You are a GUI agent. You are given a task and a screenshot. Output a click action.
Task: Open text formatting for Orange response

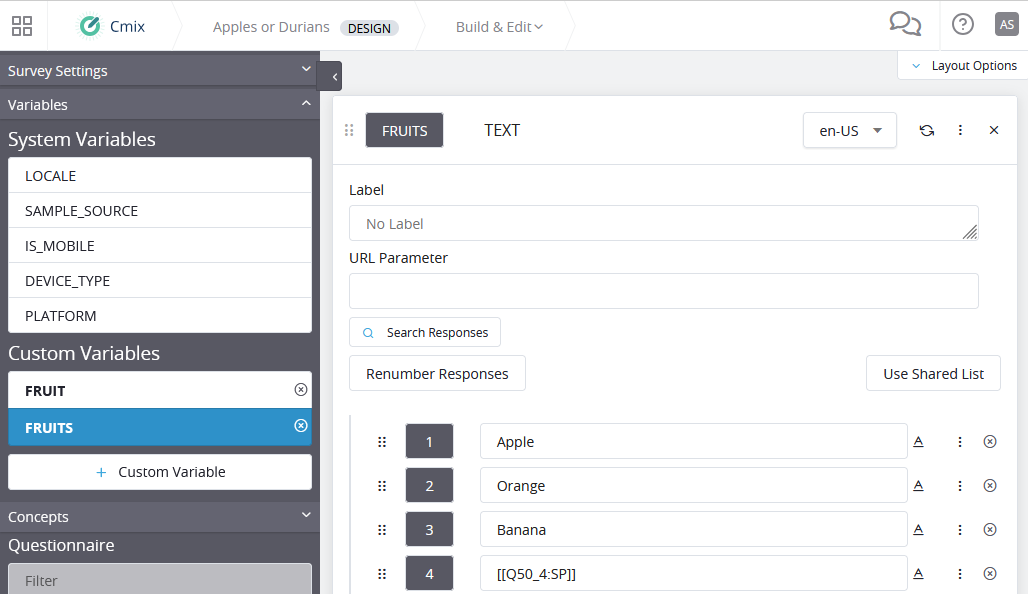point(919,486)
